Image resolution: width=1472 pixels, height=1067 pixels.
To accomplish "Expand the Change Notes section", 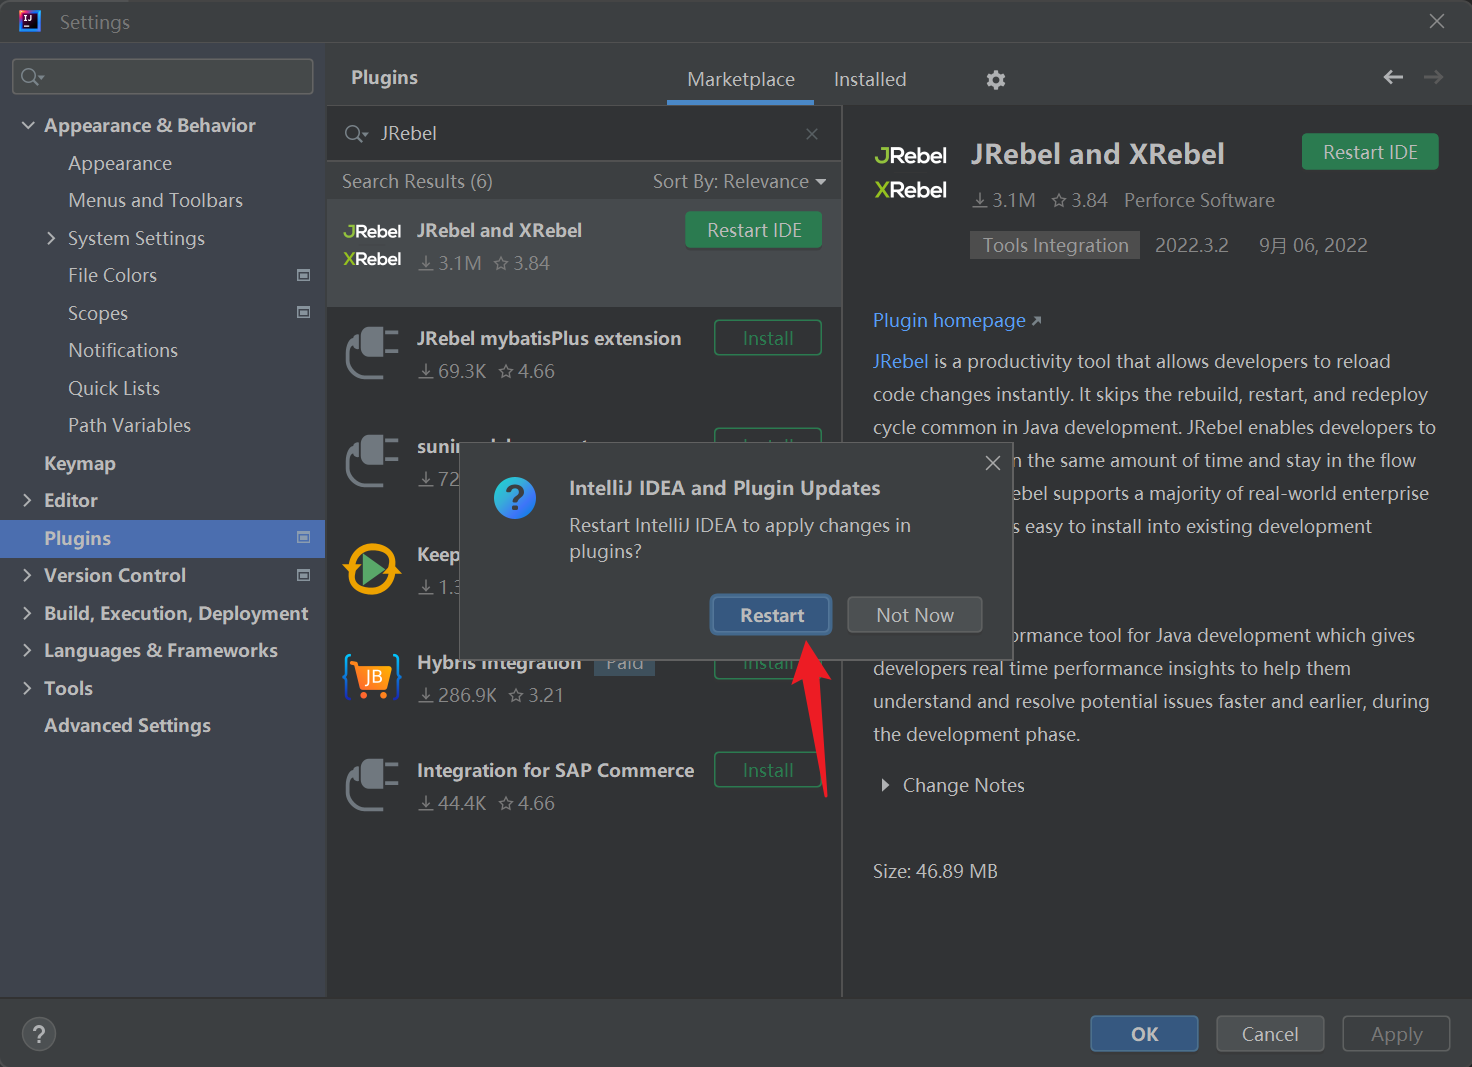I will [885, 785].
